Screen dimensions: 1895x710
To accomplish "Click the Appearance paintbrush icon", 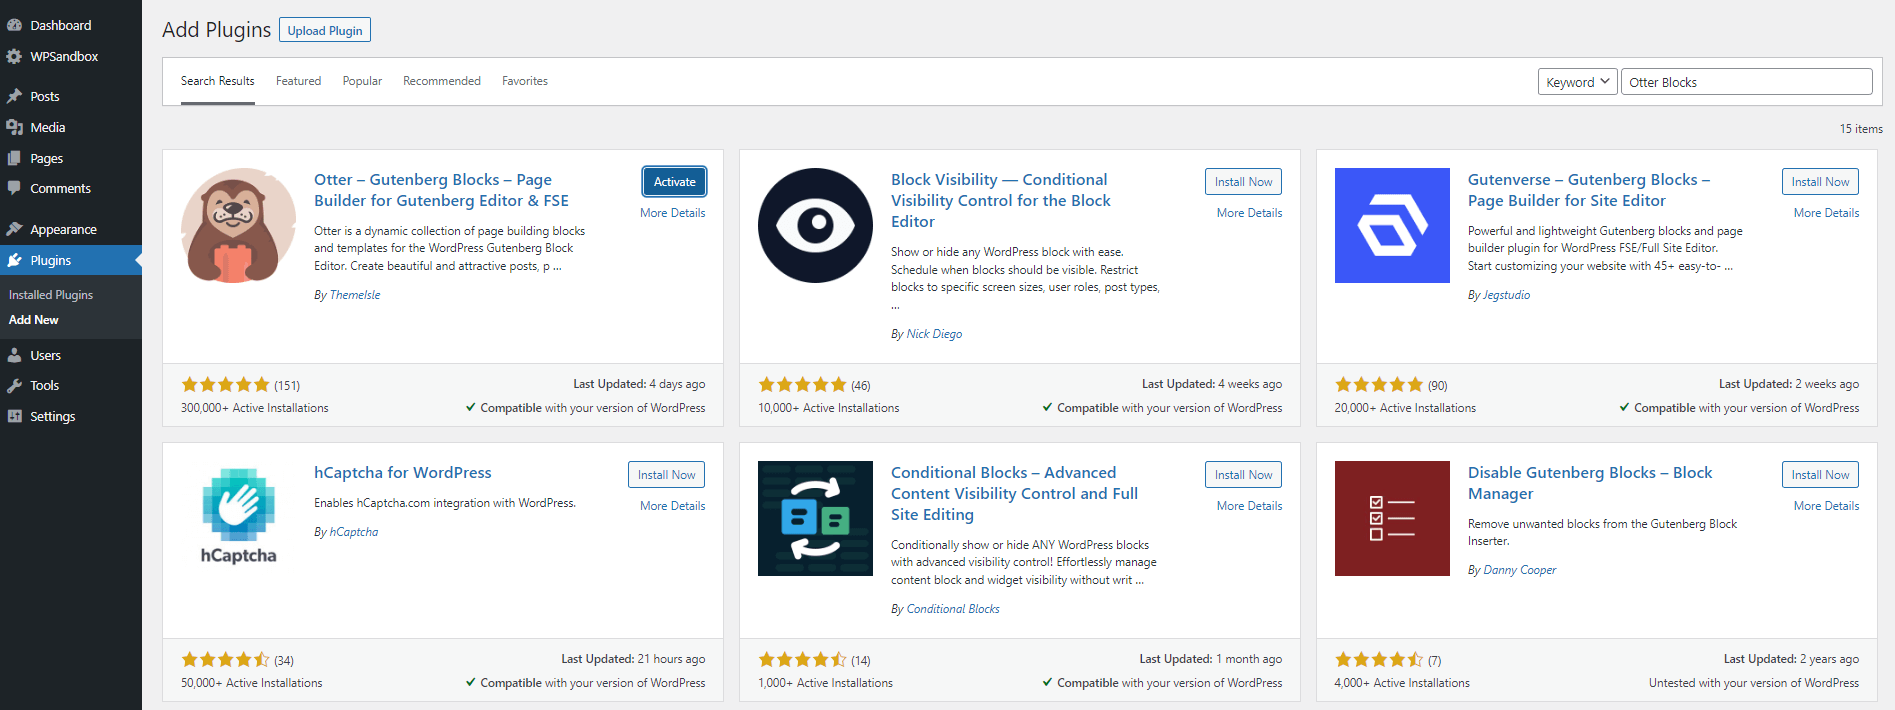I will point(14,229).
